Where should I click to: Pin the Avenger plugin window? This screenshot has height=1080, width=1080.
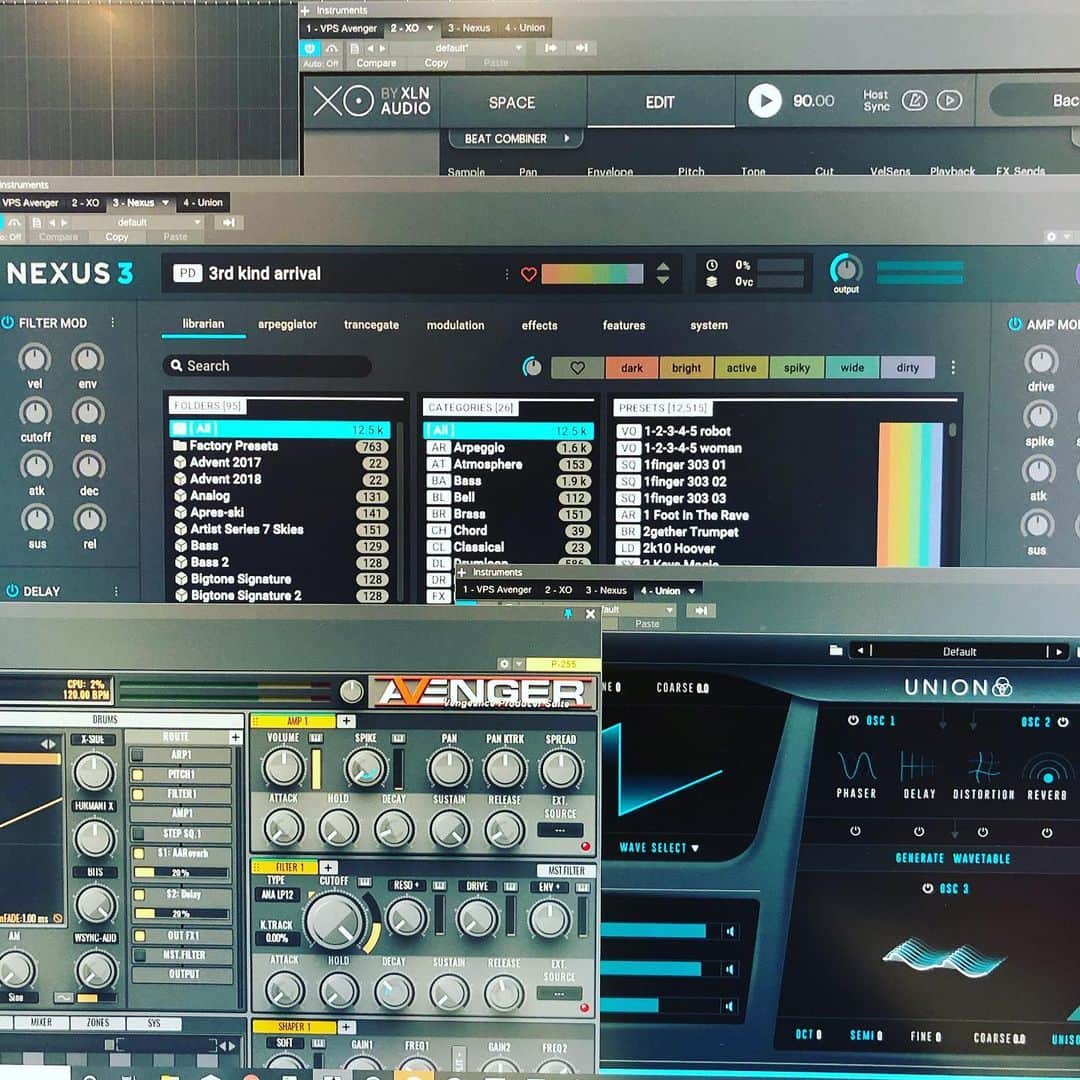pyautogui.click(x=568, y=614)
